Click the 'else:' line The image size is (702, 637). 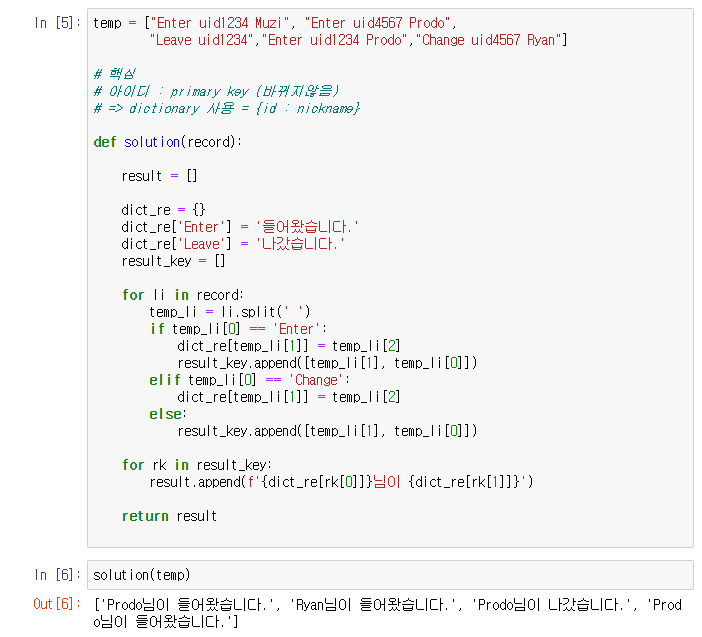pos(168,414)
